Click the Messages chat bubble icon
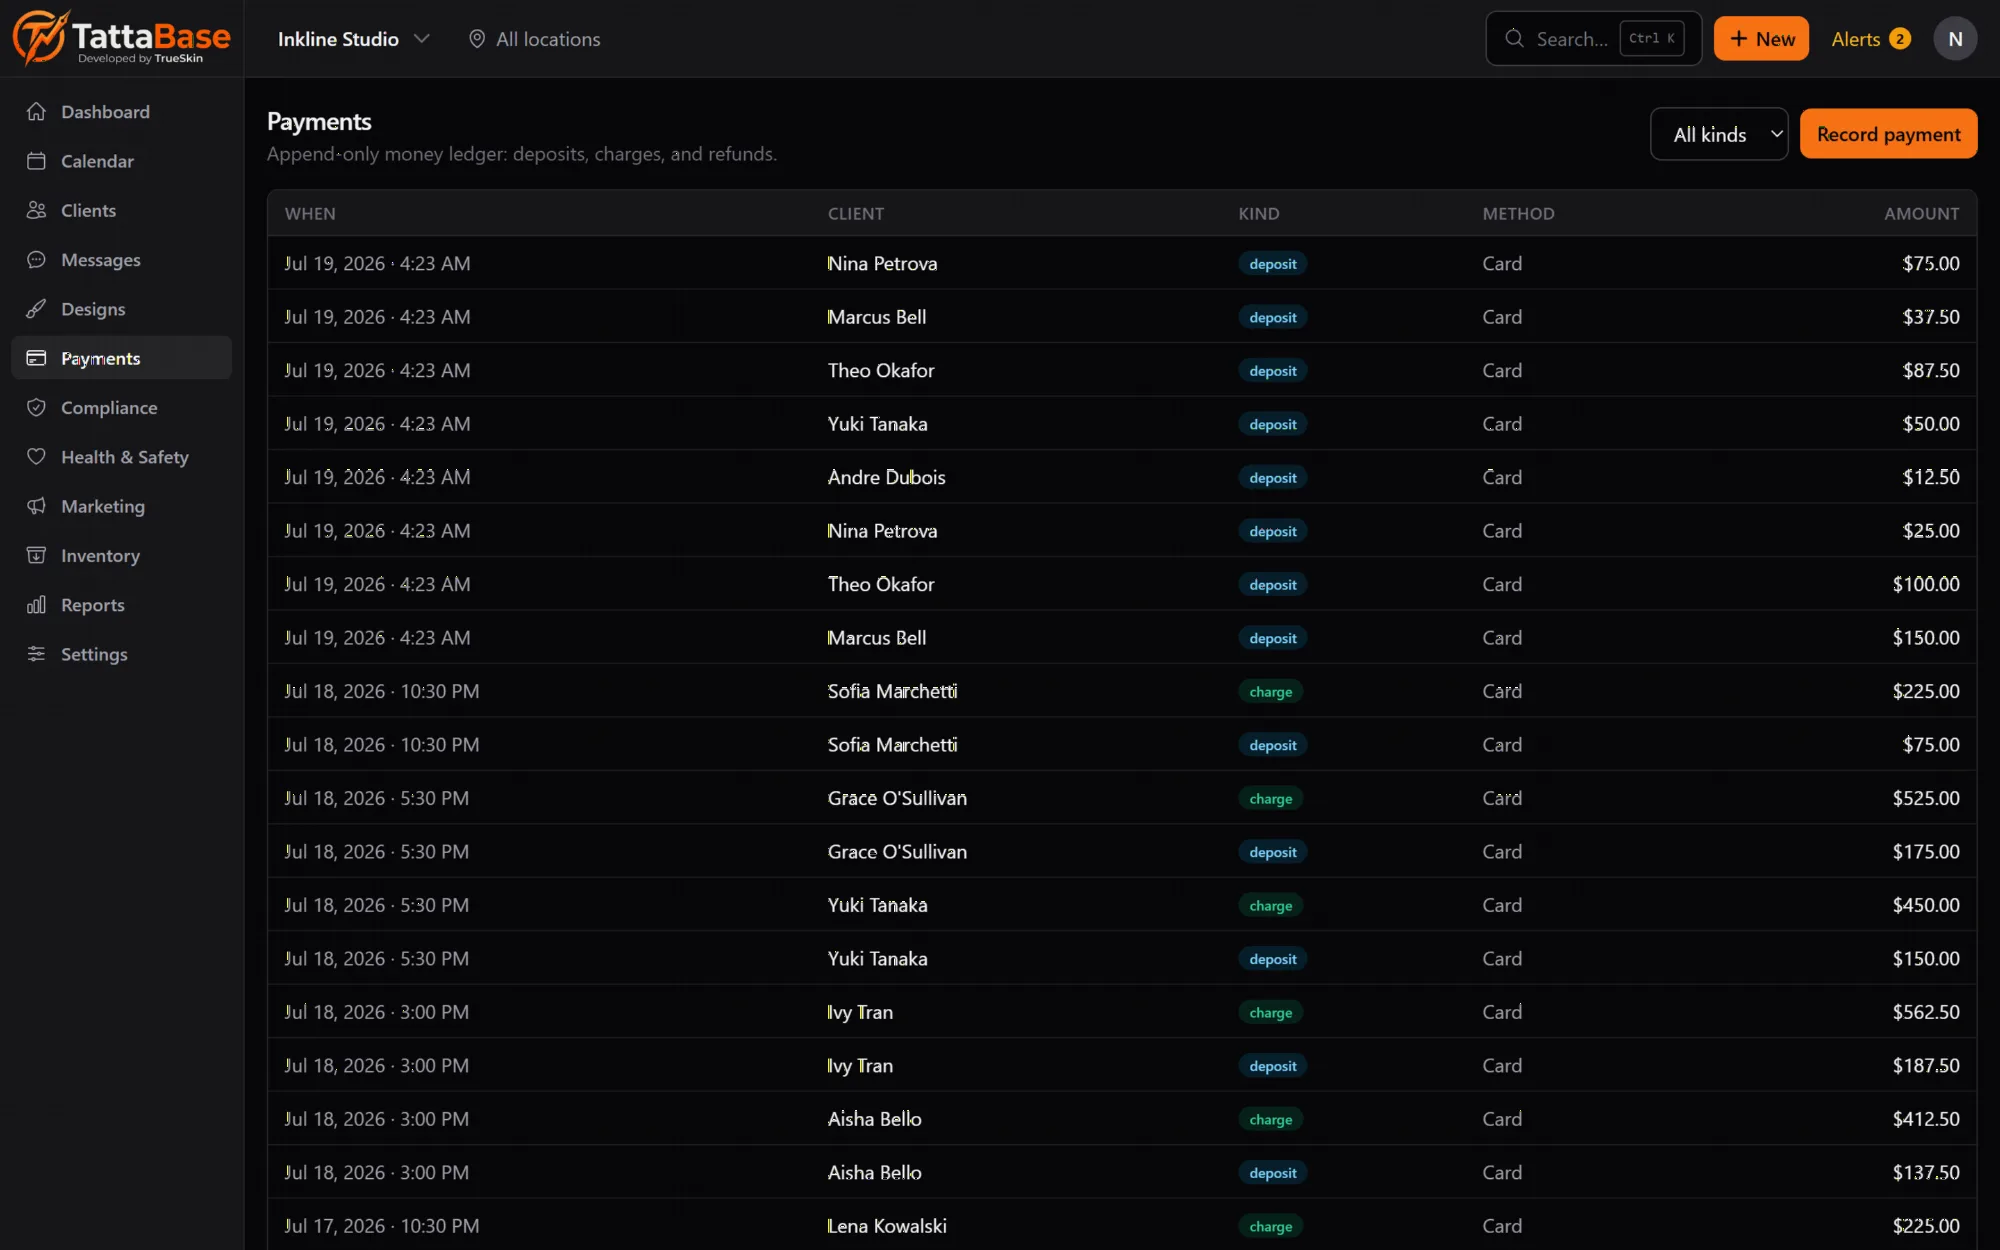The width and height of the screenshot is (2000, 1250). click(x=36, y=260)
